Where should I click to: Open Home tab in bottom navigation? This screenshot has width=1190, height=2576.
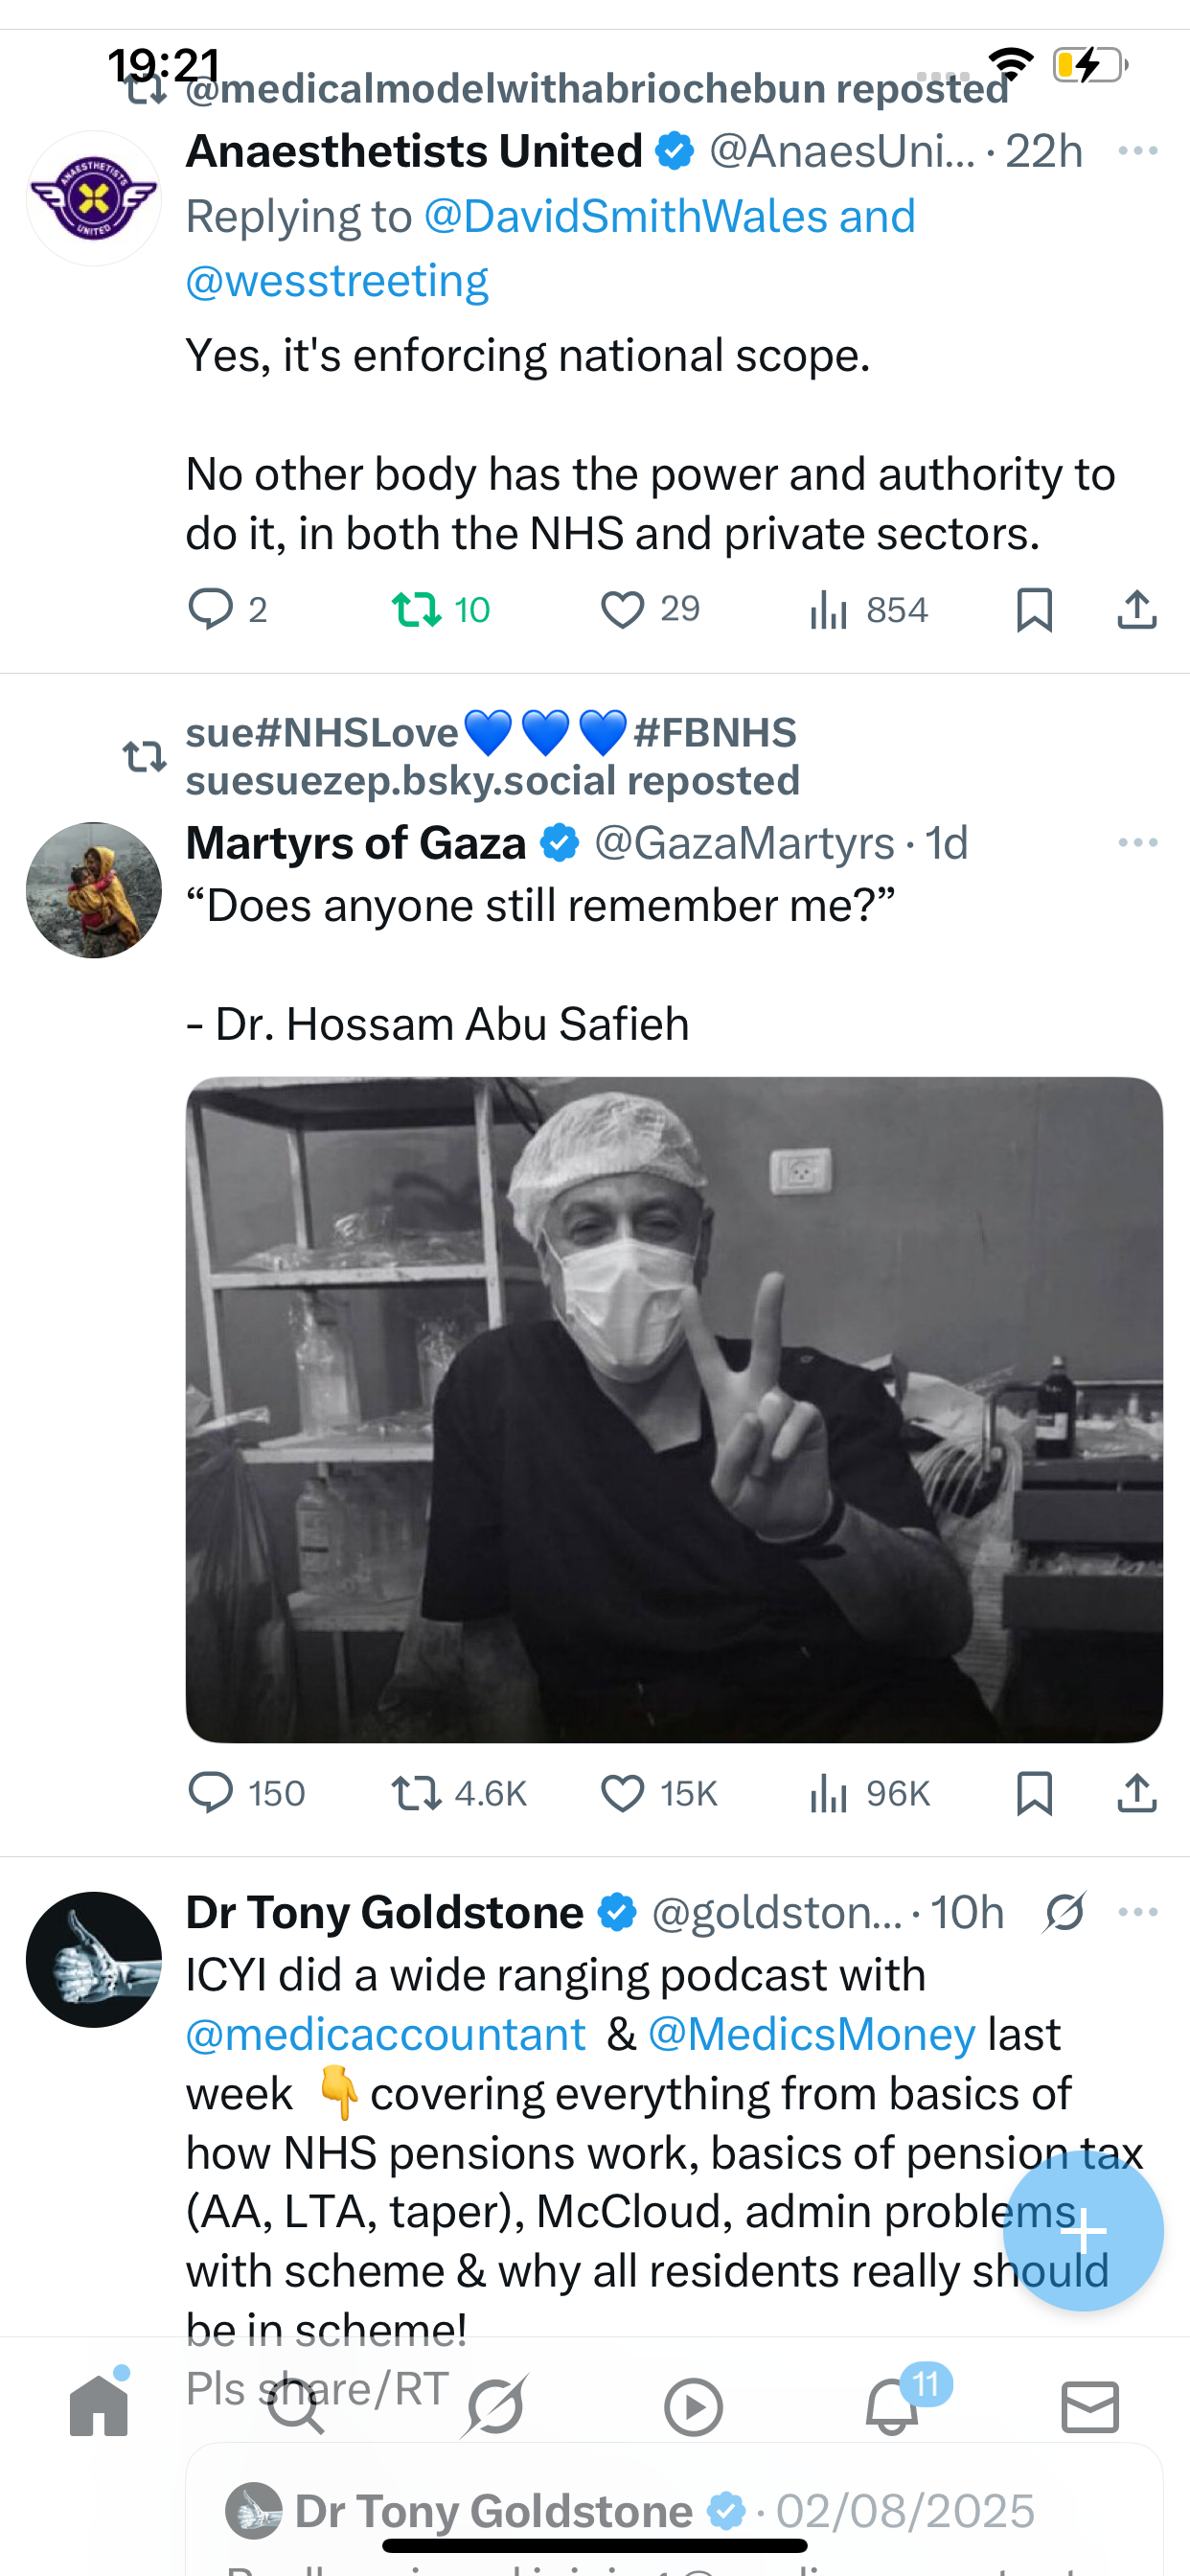click(x=99, y=2406)
